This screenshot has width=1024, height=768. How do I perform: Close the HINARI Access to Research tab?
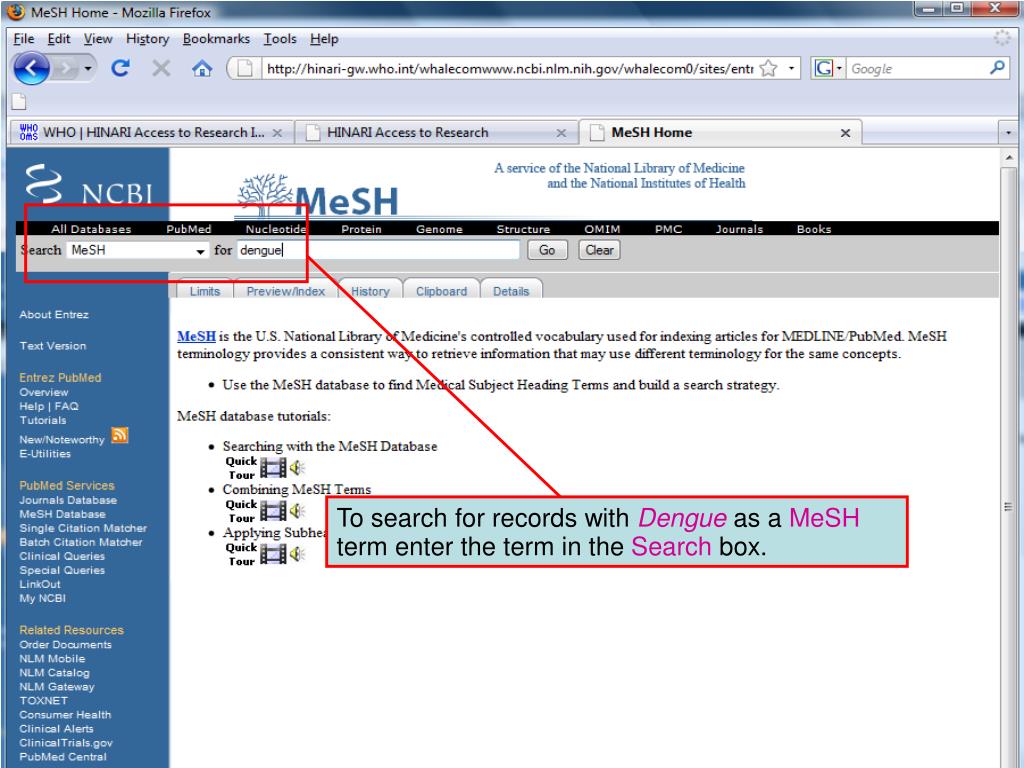pyautogui.click(x=561, y=133)
